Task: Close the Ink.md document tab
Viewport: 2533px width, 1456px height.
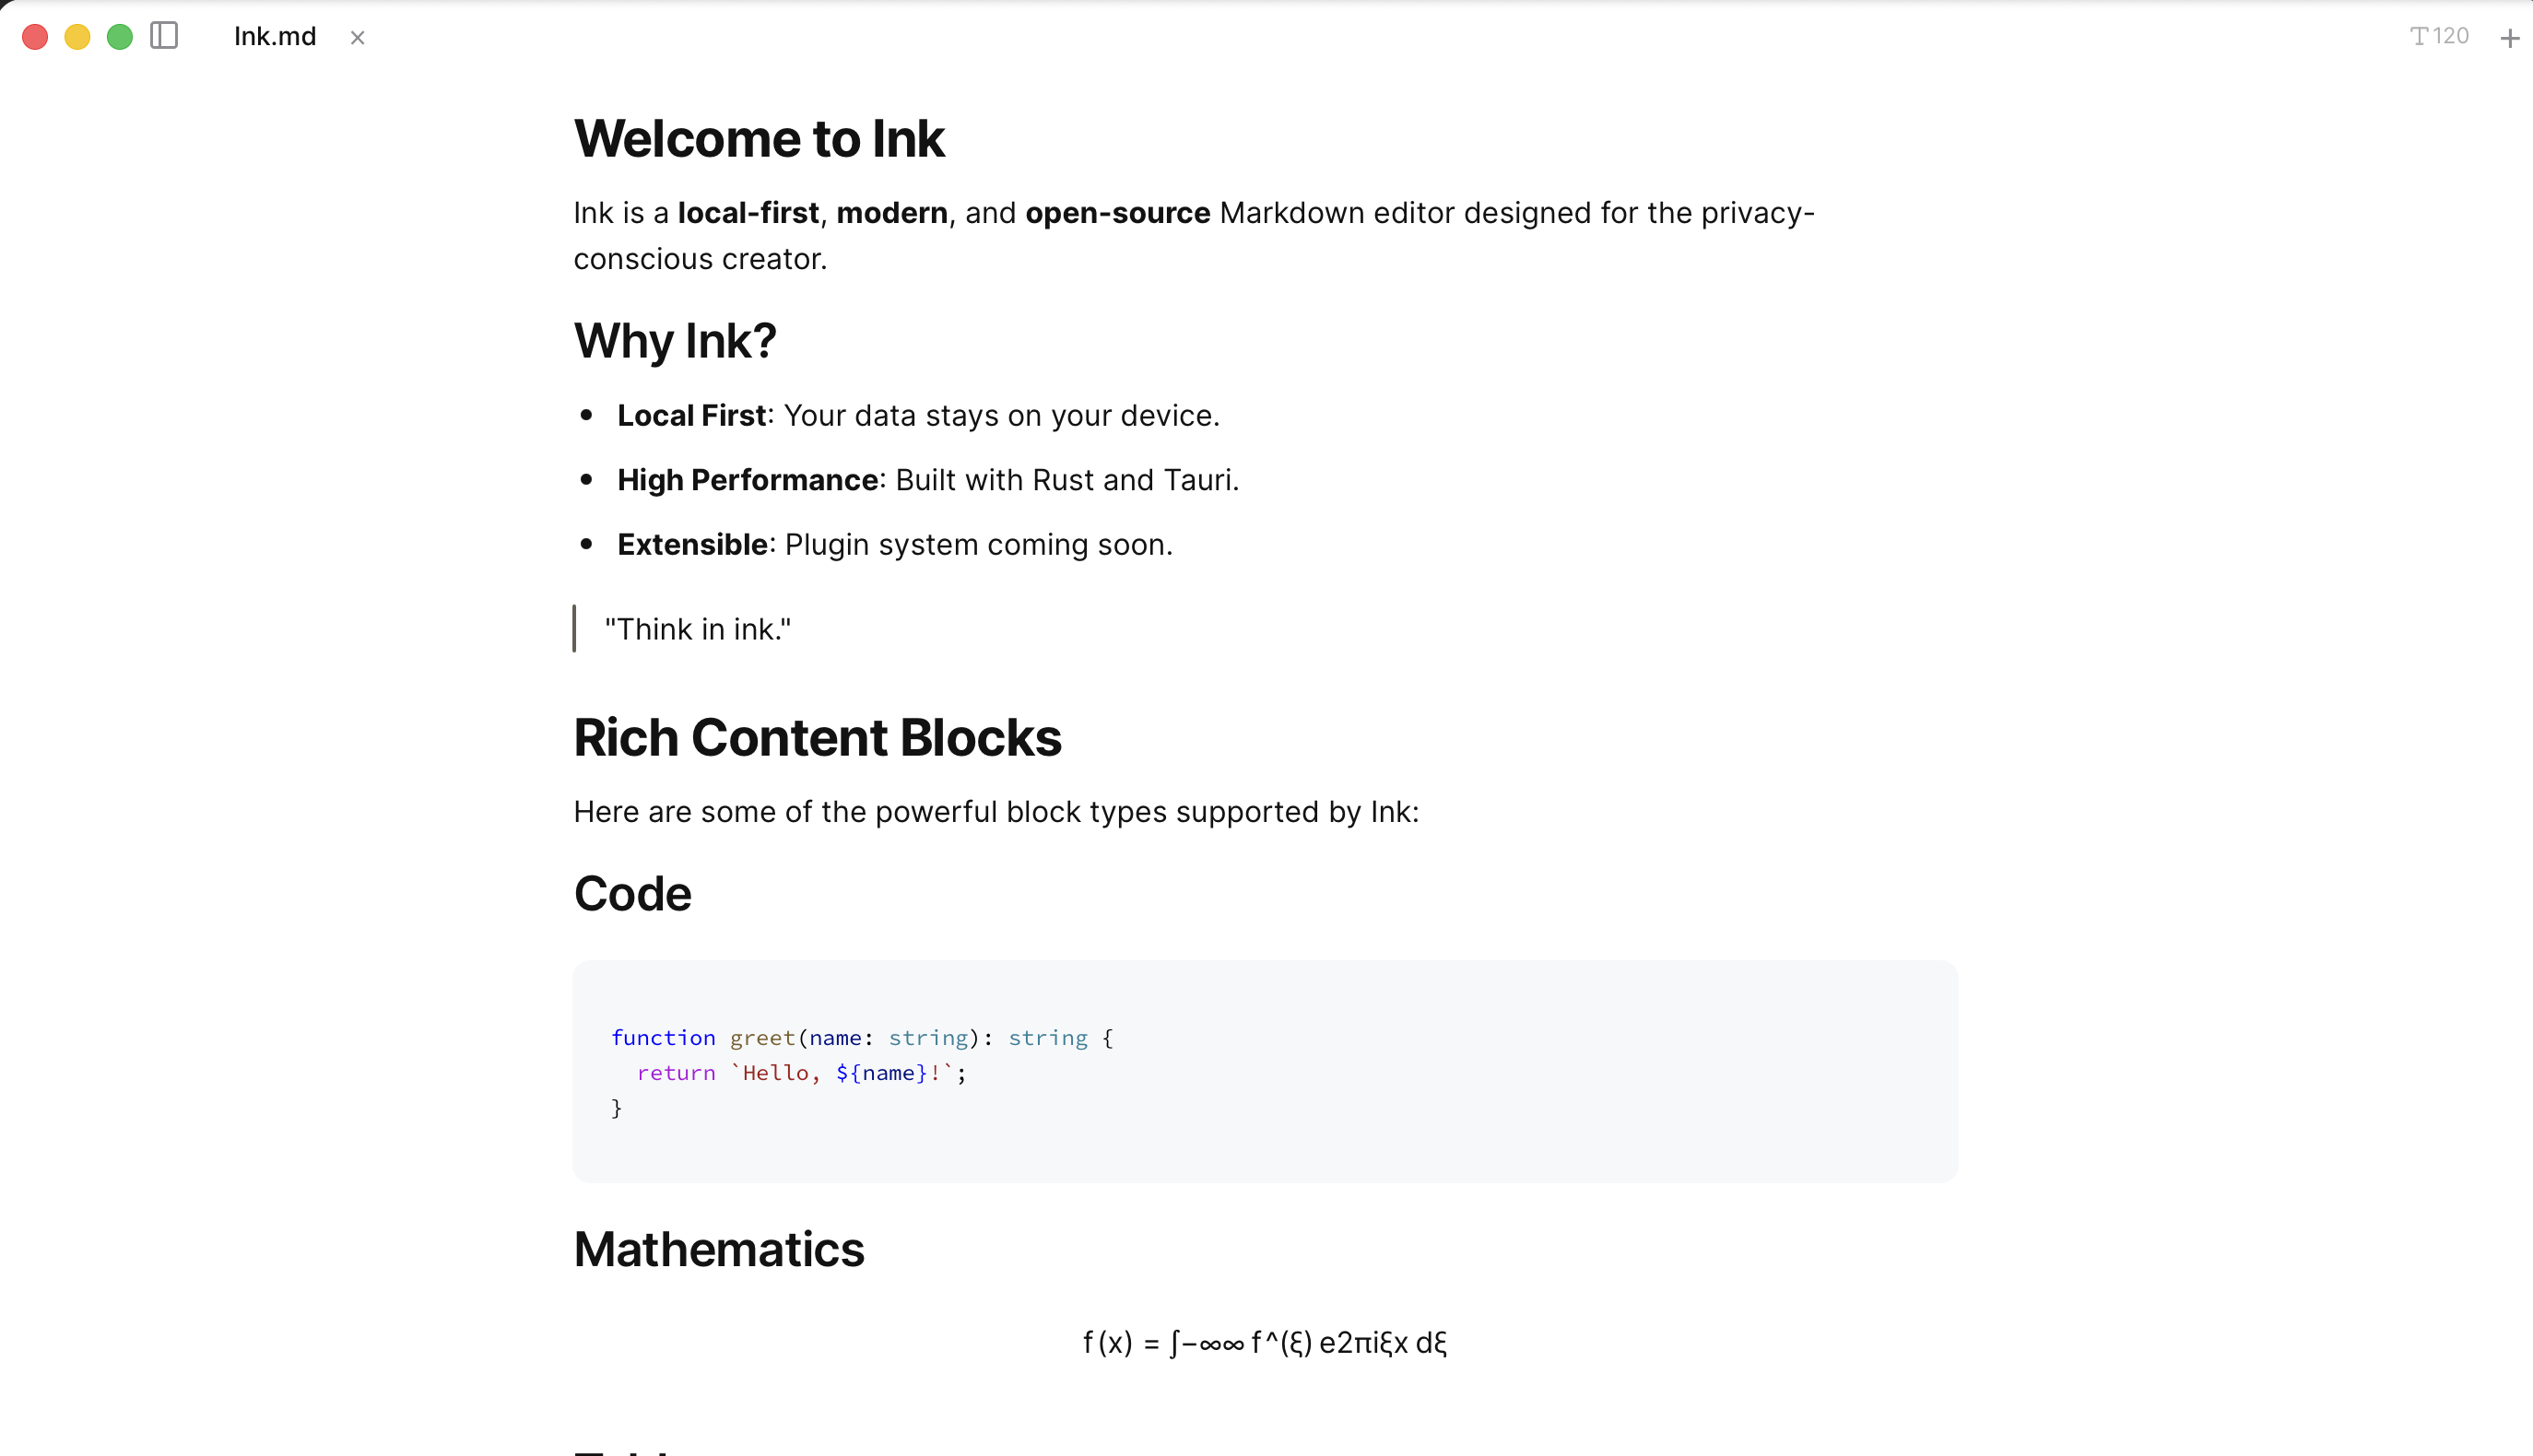Action: pyautogui.click(x=358, y=38)
